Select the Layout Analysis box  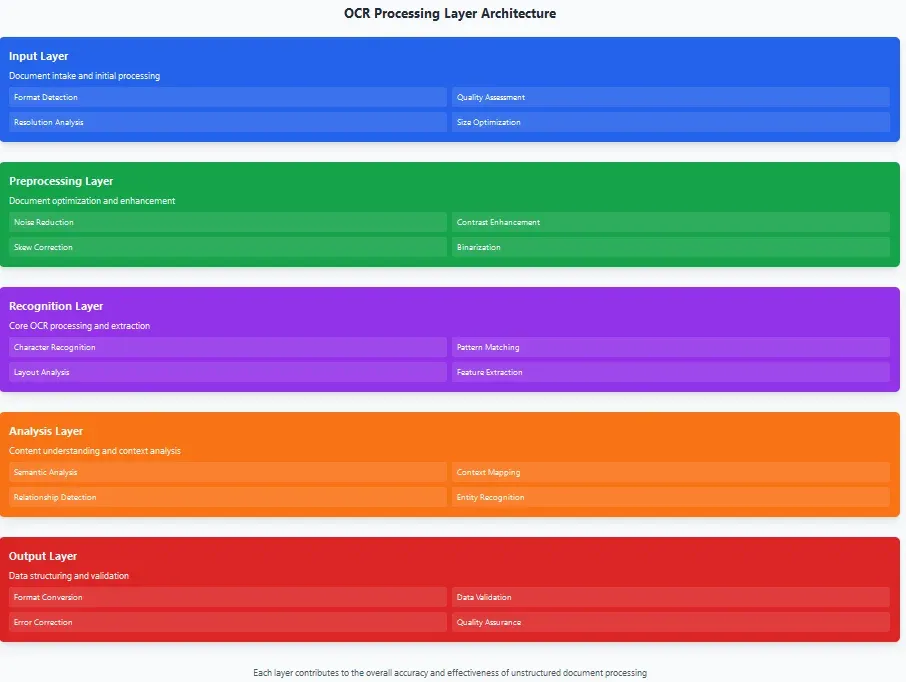click(226, 372)
